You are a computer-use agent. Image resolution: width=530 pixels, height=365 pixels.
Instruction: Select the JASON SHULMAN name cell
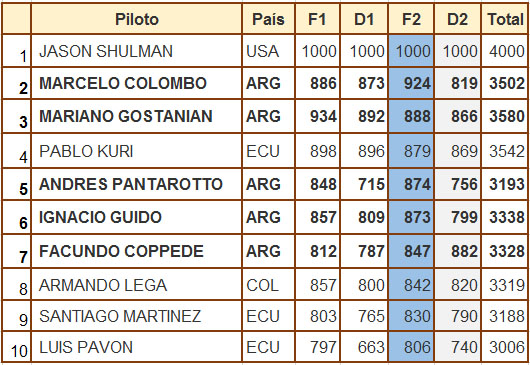coord(137,51)
